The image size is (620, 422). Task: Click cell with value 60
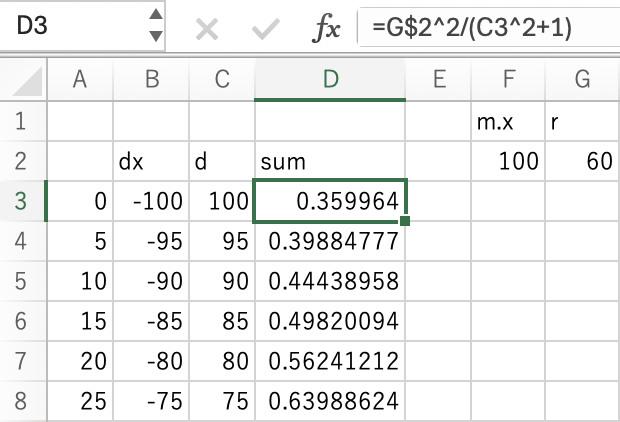point(582,161)
